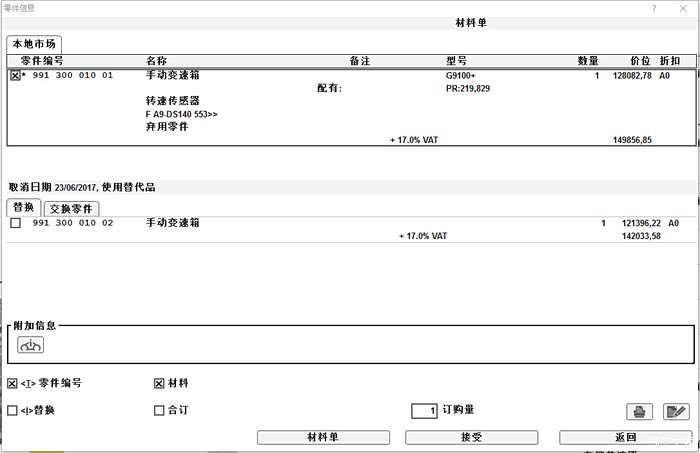This screenshot has height=453, width=700.
Task: Click the 配有: label
Action: point(329,88)
